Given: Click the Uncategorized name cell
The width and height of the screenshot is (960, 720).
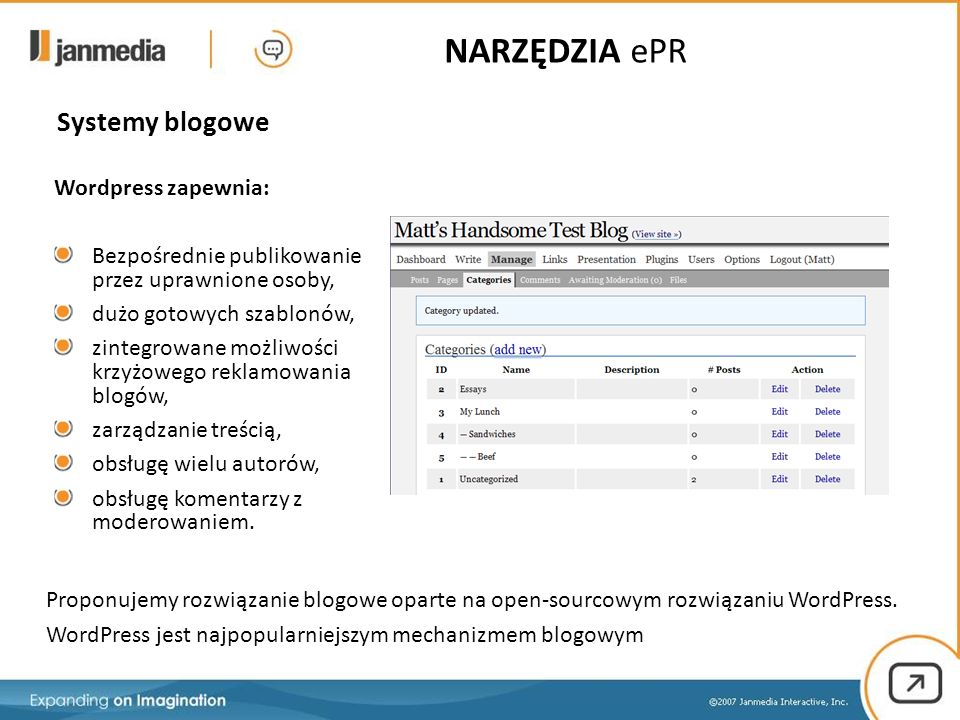Looking at the screenshot, I should click(x=516, y=479).
